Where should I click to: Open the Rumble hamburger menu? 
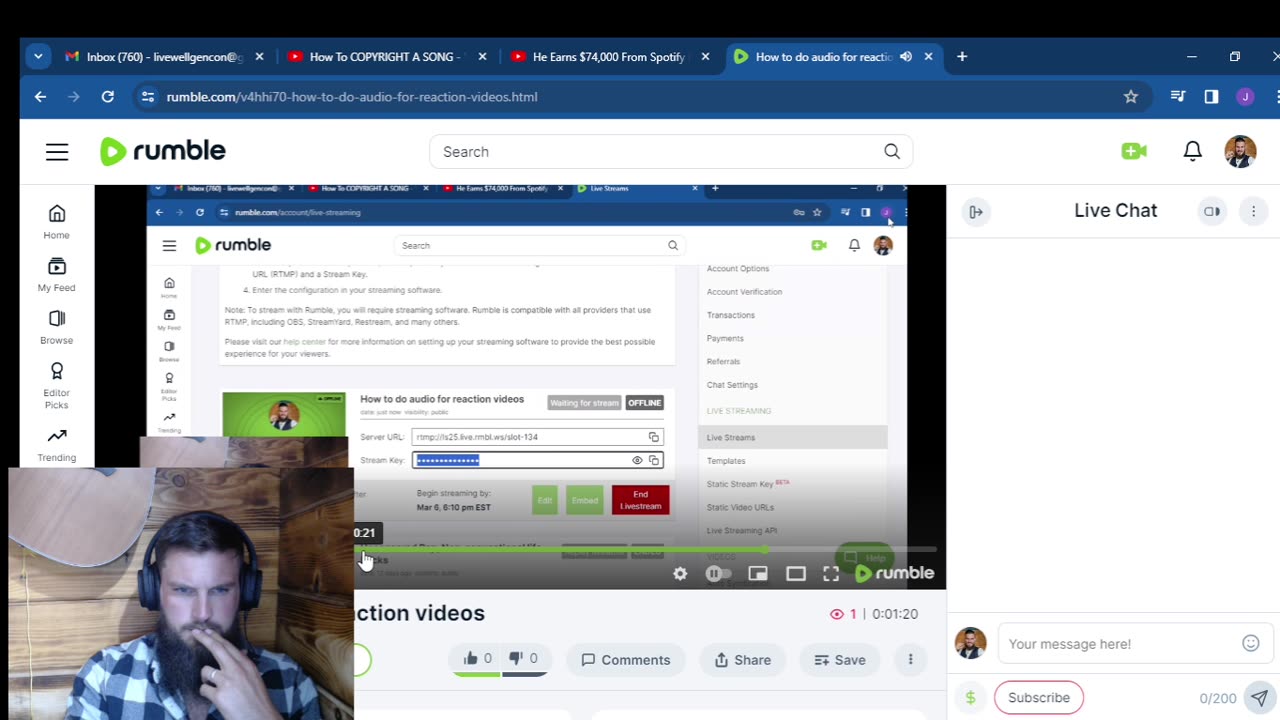pyautogui.click(x=57, y=152)
